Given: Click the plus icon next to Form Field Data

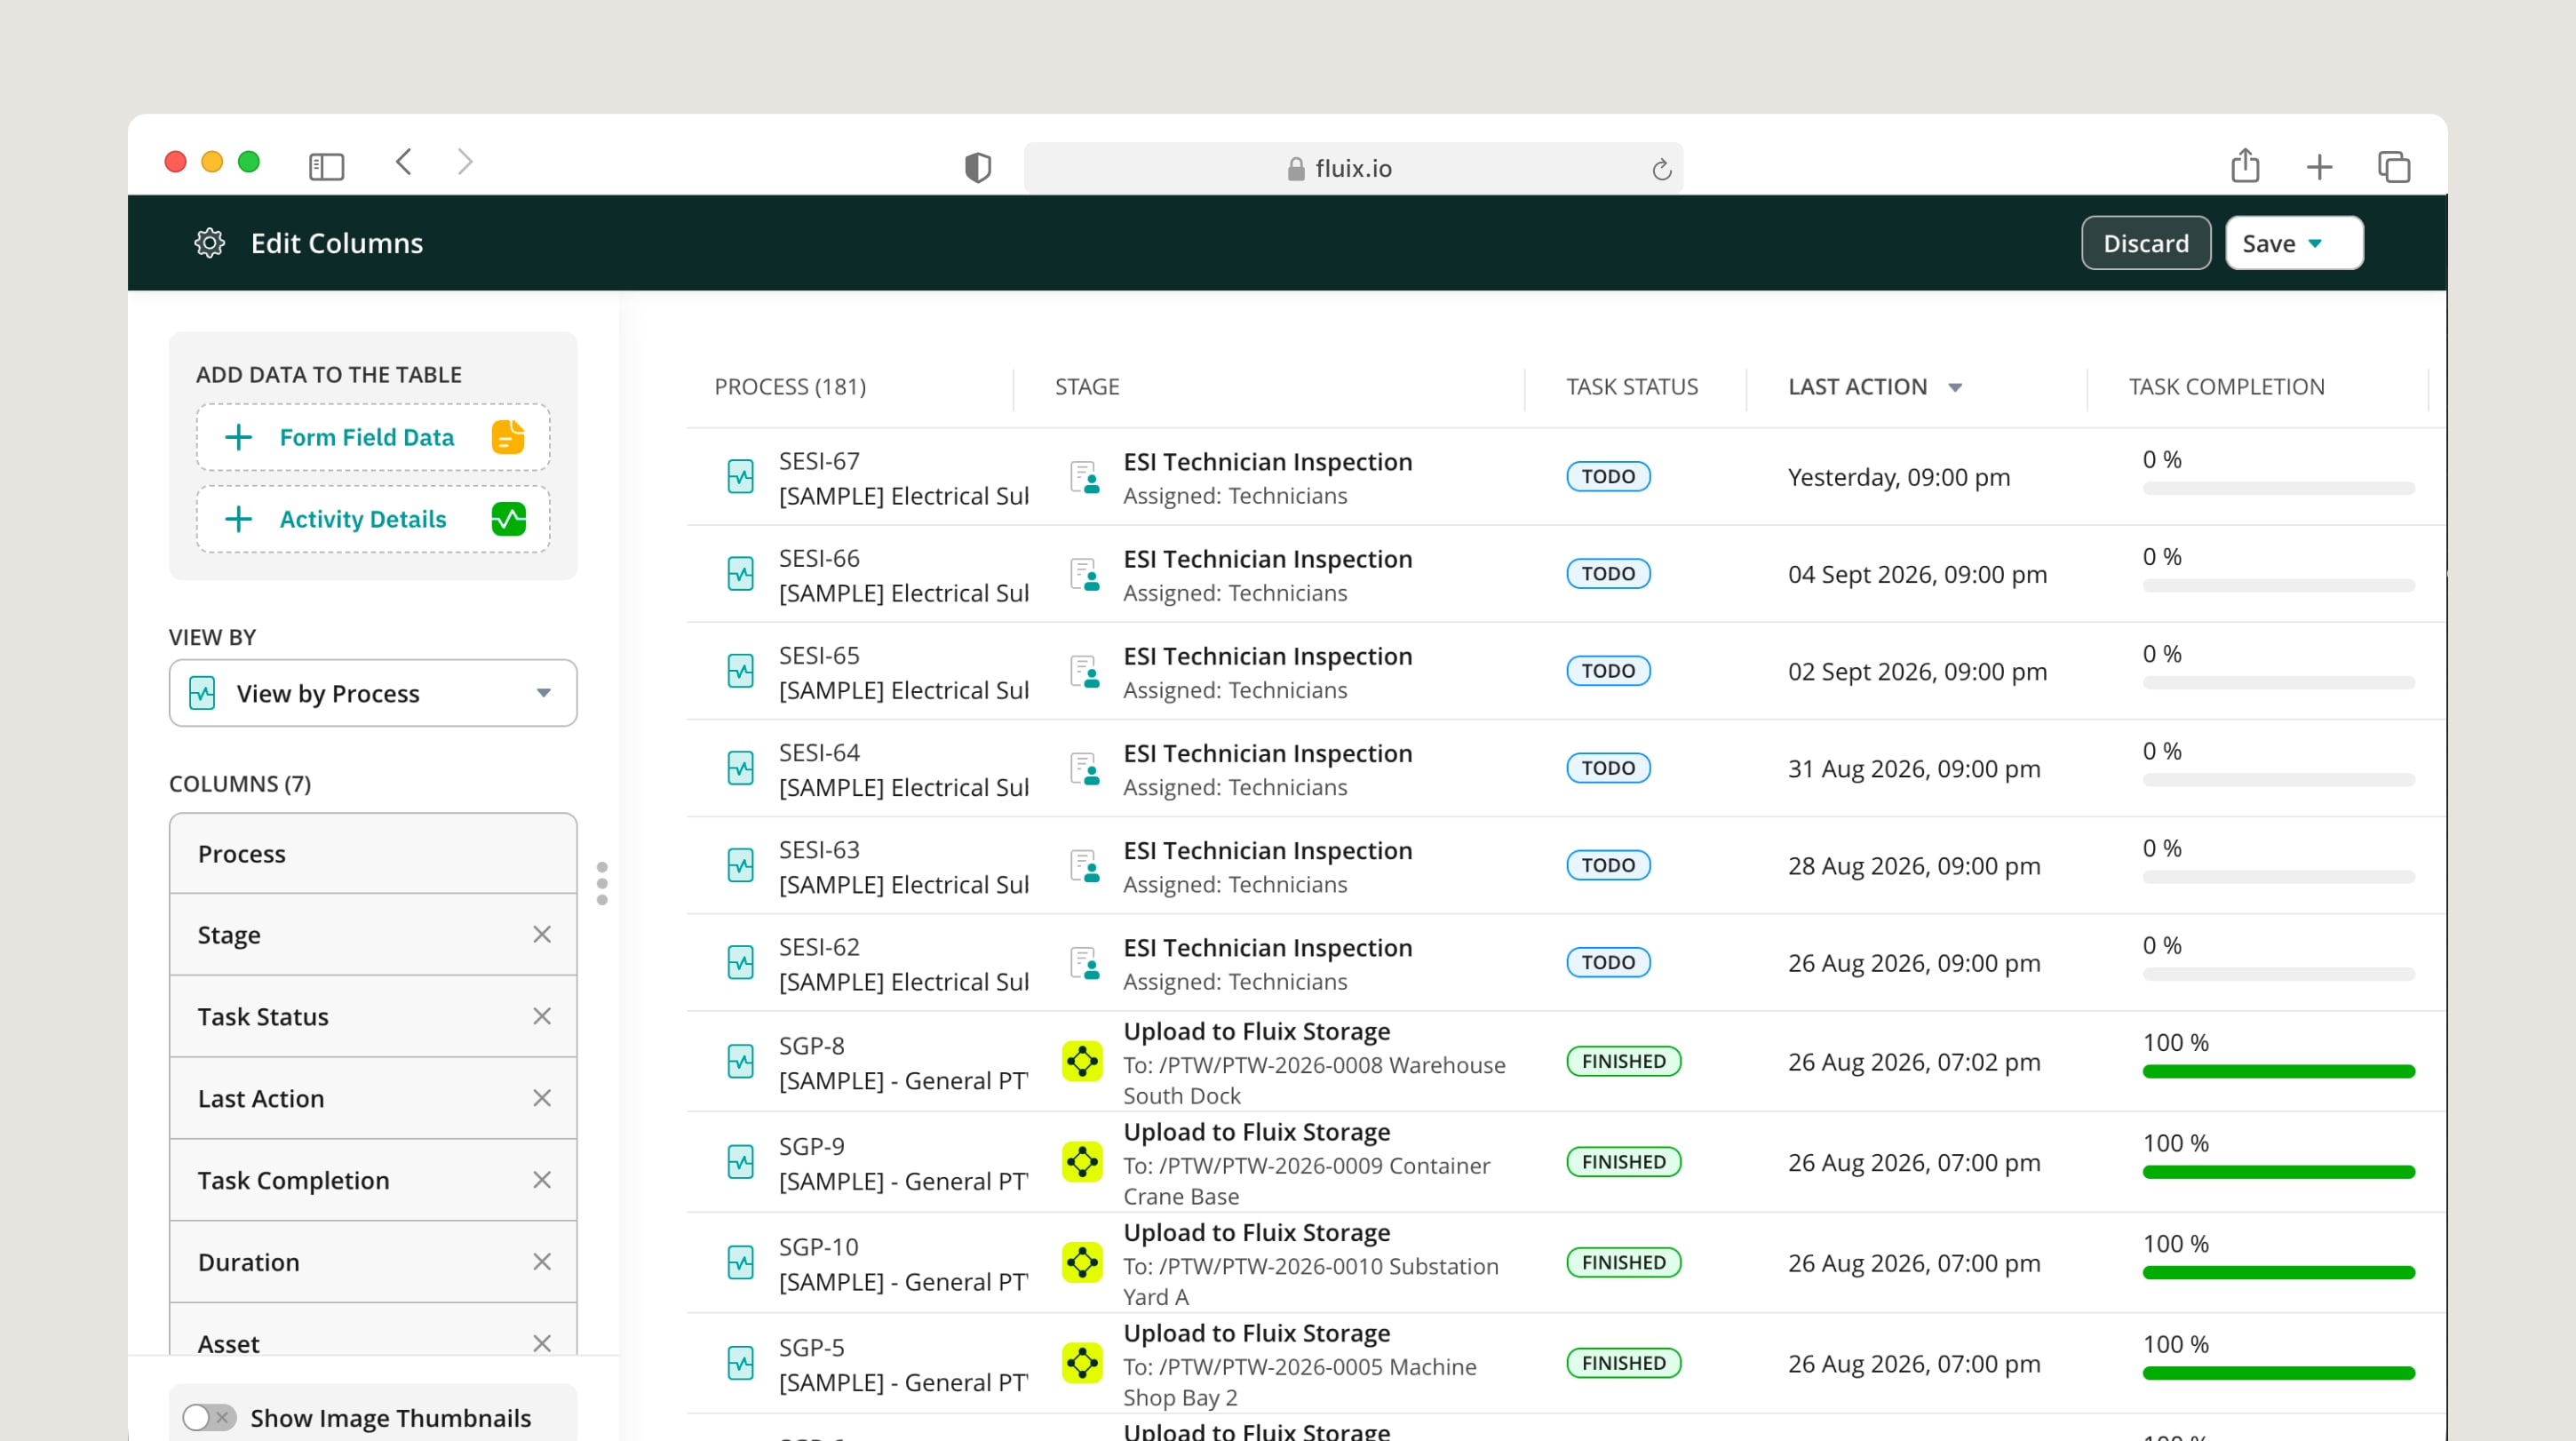Looking at the screenshot, I should 238,437.
